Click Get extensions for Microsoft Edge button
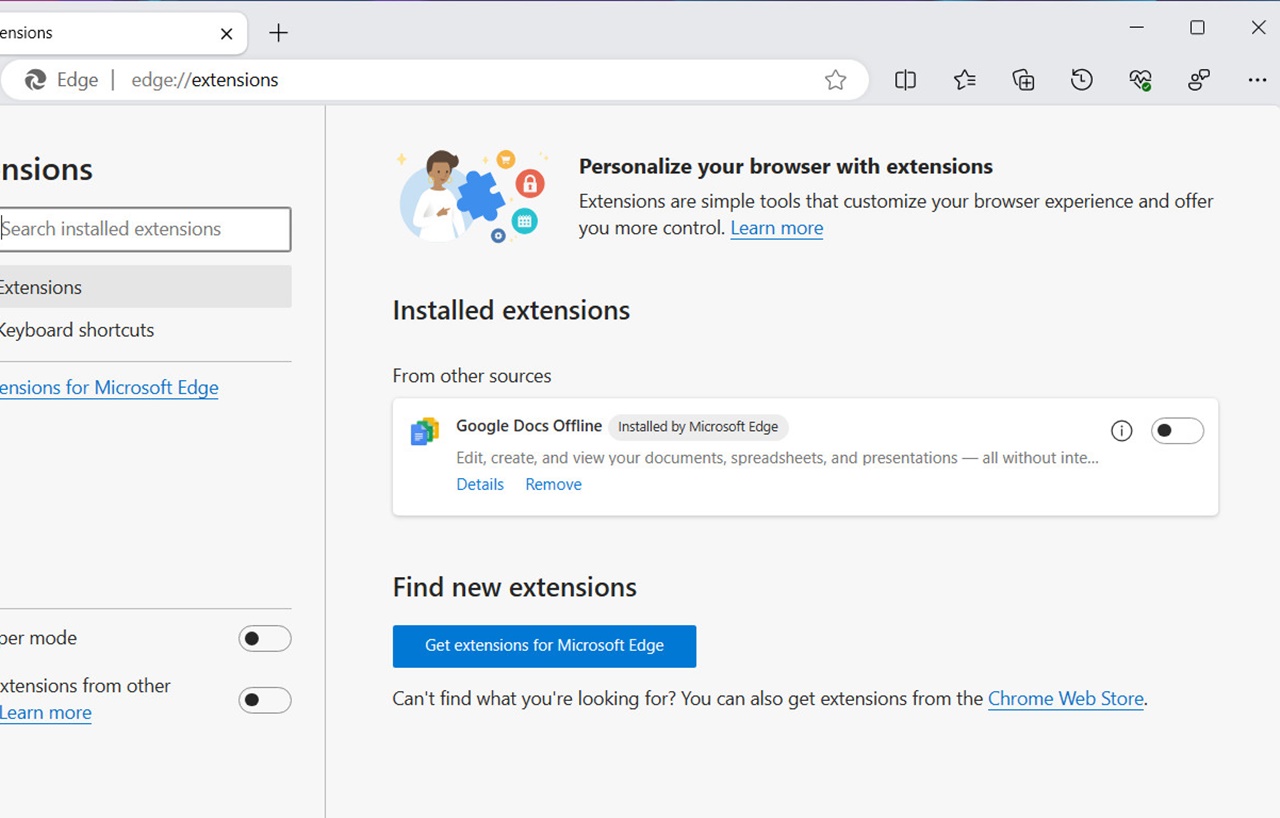Image resolution: width=1280 pixels, height=818 pixels. point(544,646)
